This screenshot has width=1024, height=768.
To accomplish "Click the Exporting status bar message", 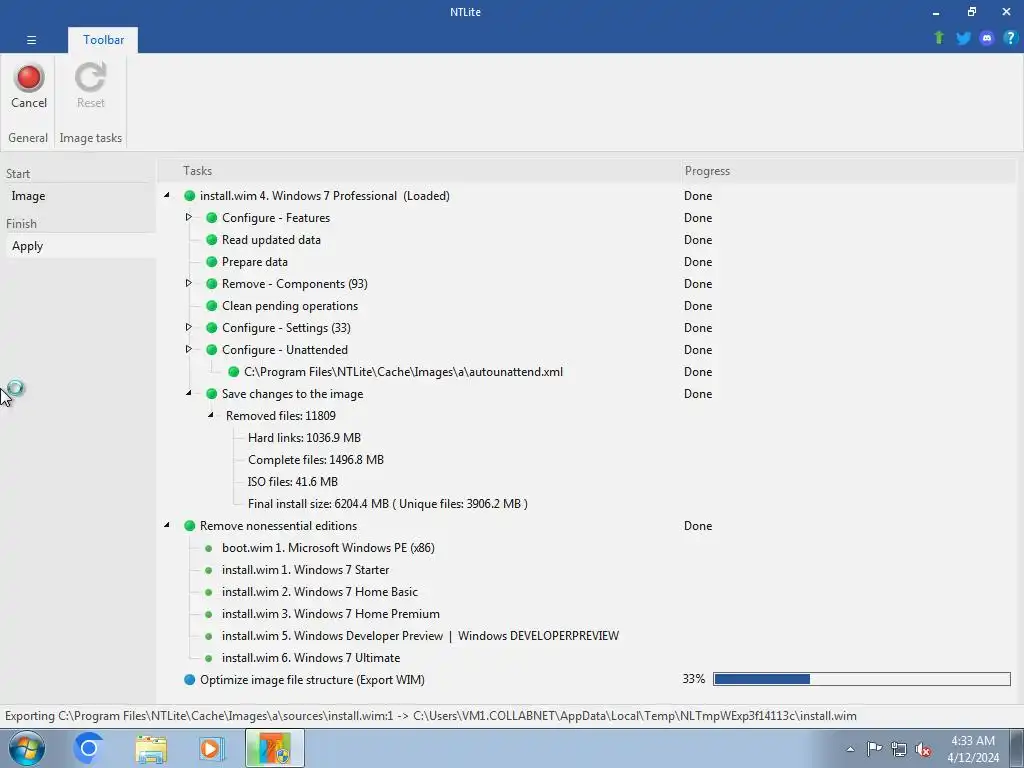I will [430, 716].
